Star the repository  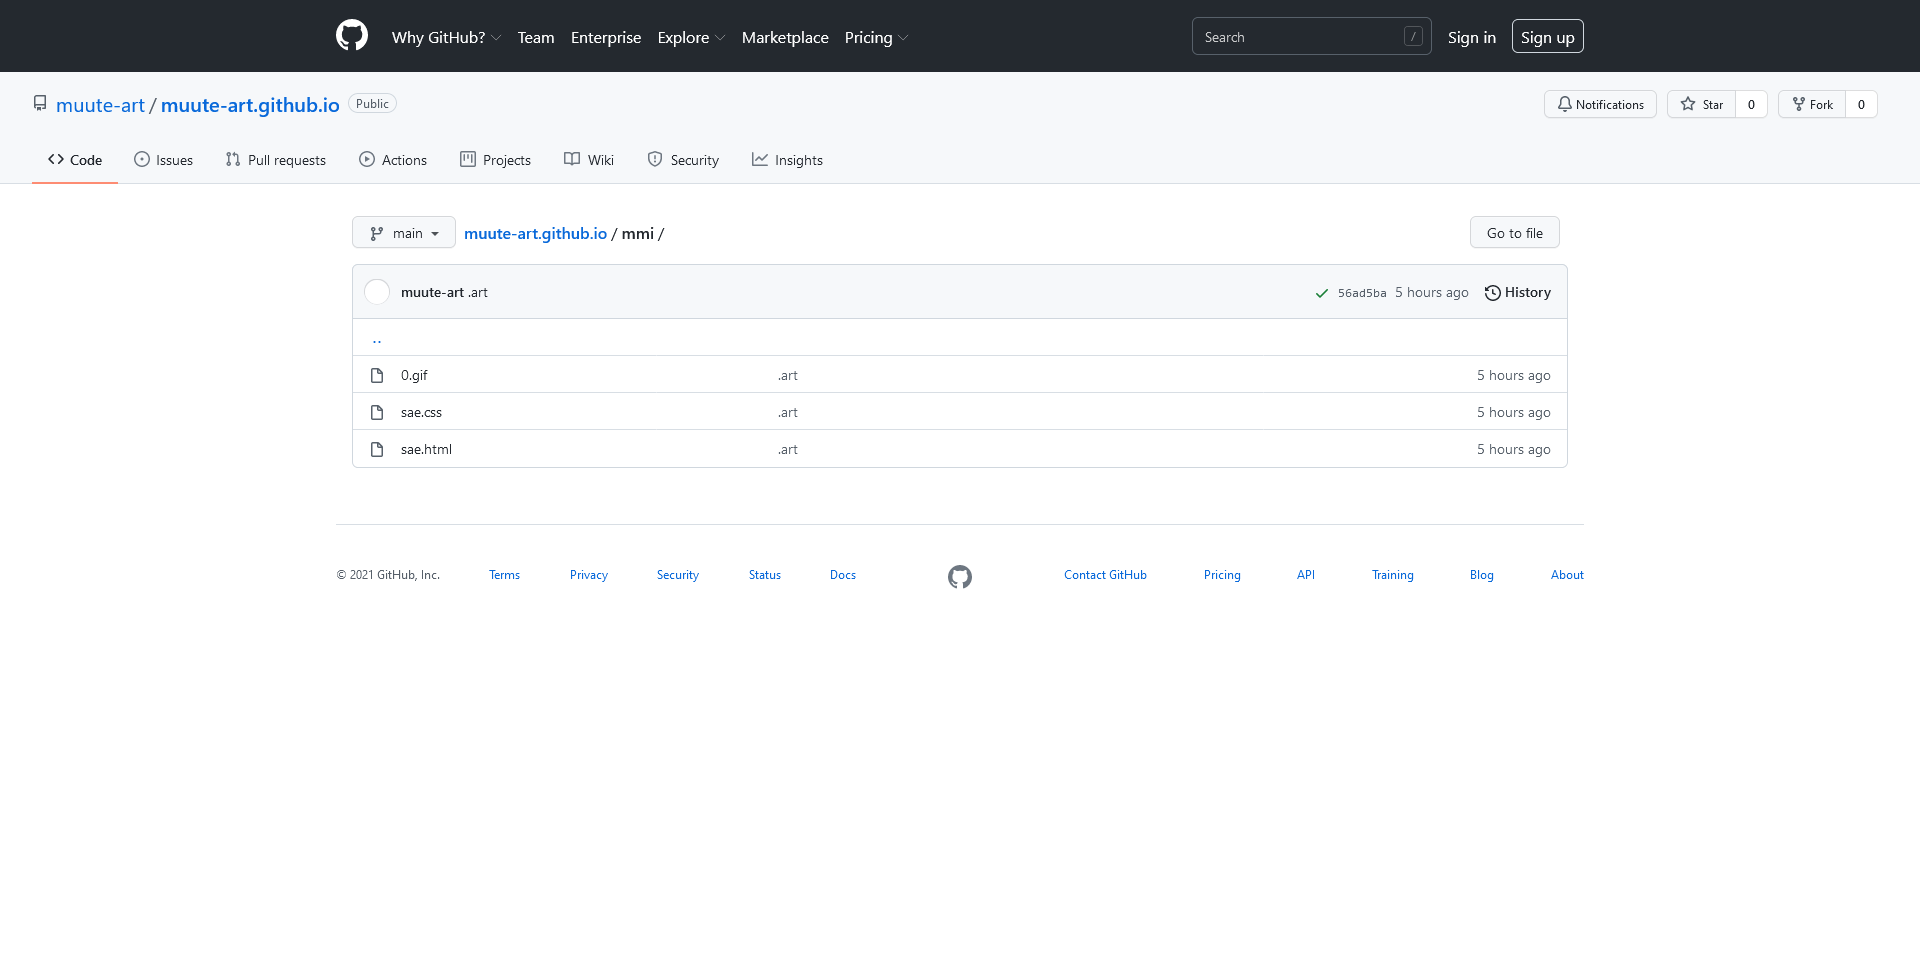pyautogui.click(x=1702, y=104)
